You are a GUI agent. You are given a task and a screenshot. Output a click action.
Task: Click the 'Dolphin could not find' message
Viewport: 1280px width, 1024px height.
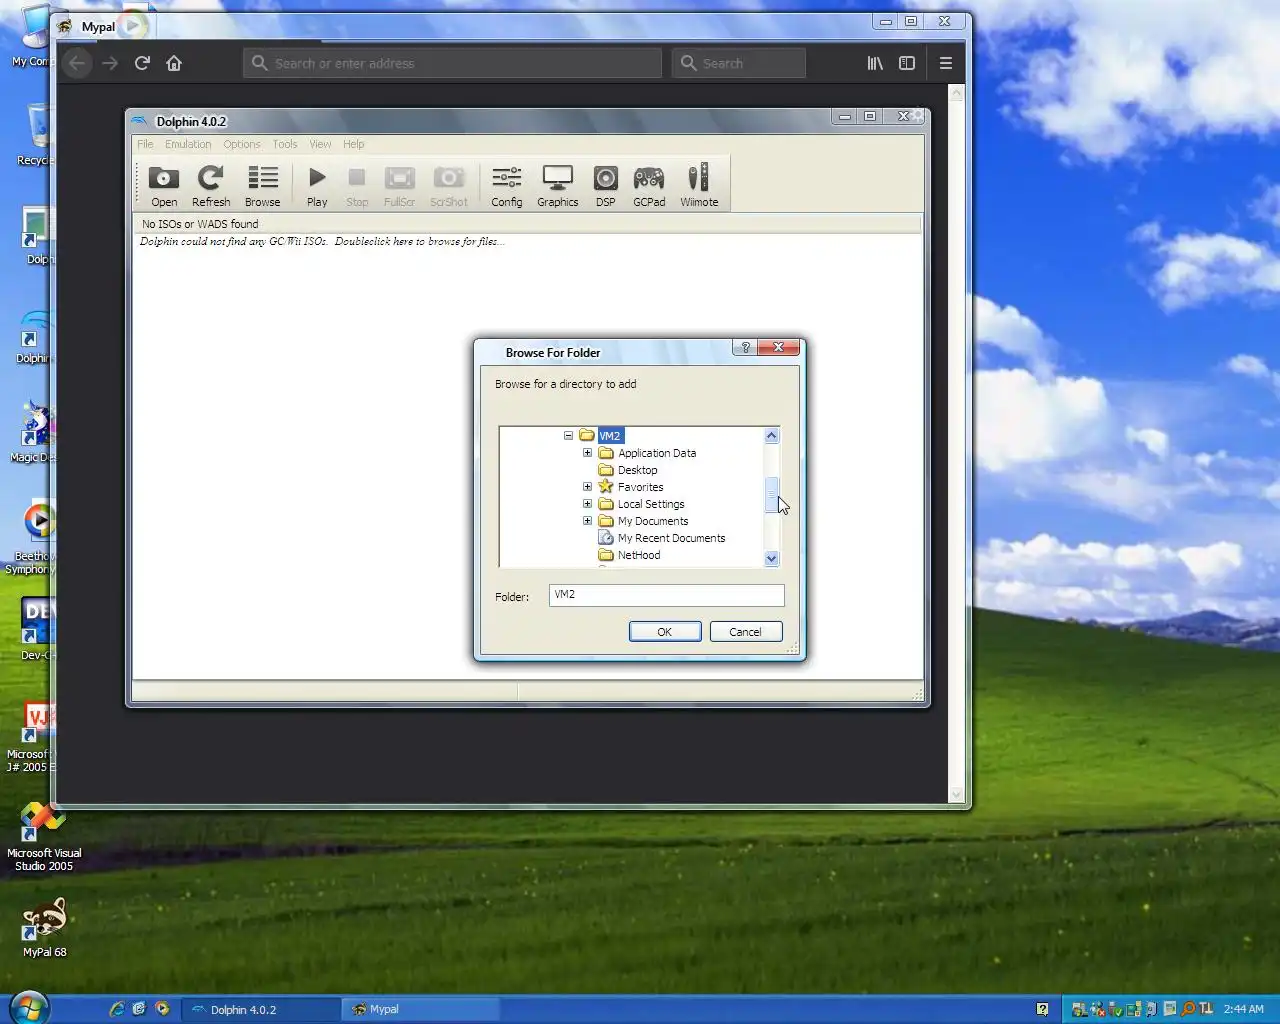(x=322, y=241)
